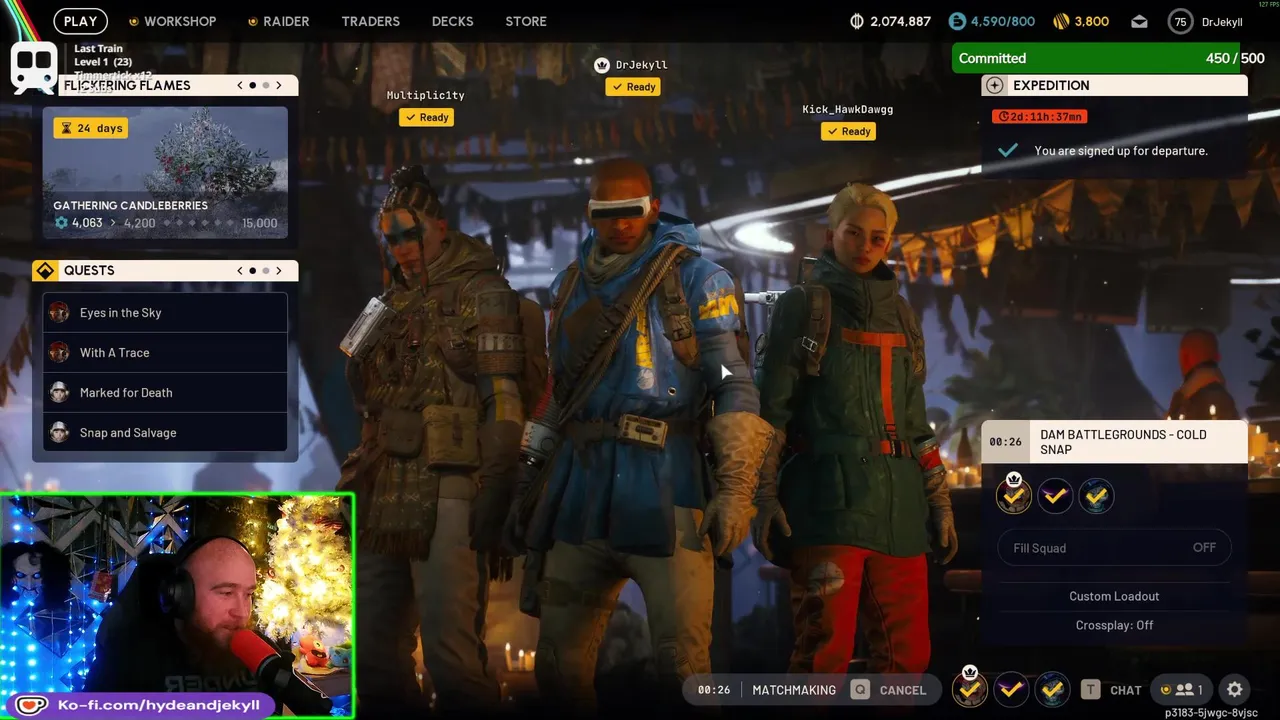Screen dimensions: 1280x720
Task: Click the red expedition countdown timer
Action: coord(1039,117)
